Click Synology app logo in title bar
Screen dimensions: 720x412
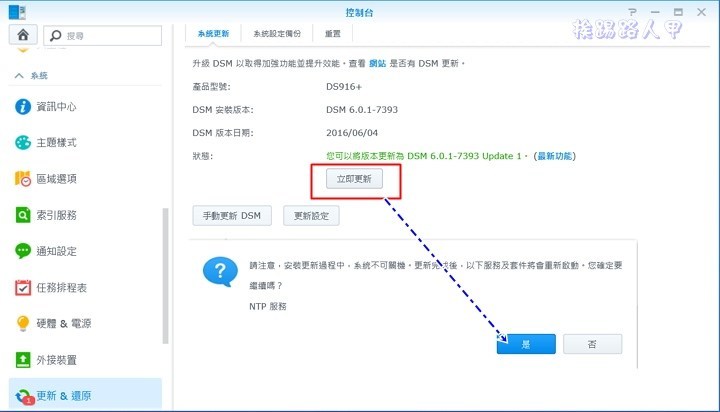[17, 12]
